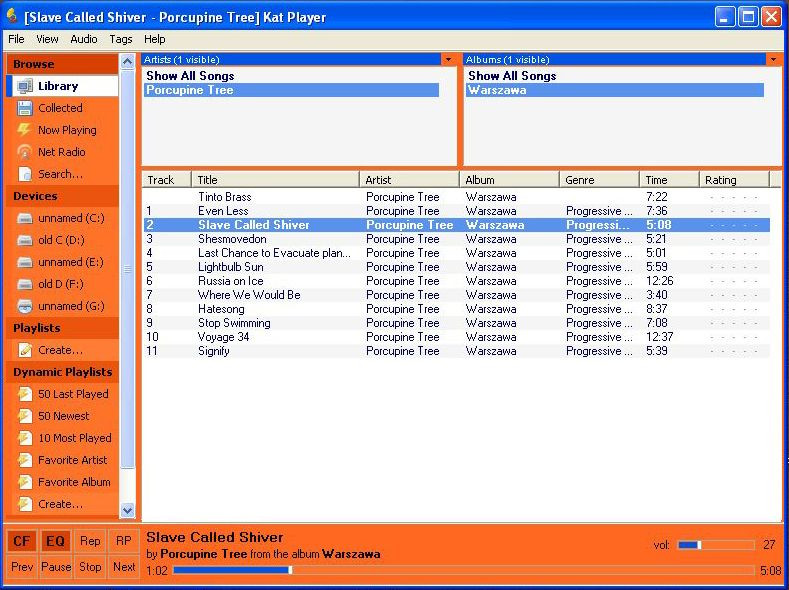The height and width of the screenshot is (590, 789).
Task: Select the Russia on Ice song row
Action: (456, 281)
